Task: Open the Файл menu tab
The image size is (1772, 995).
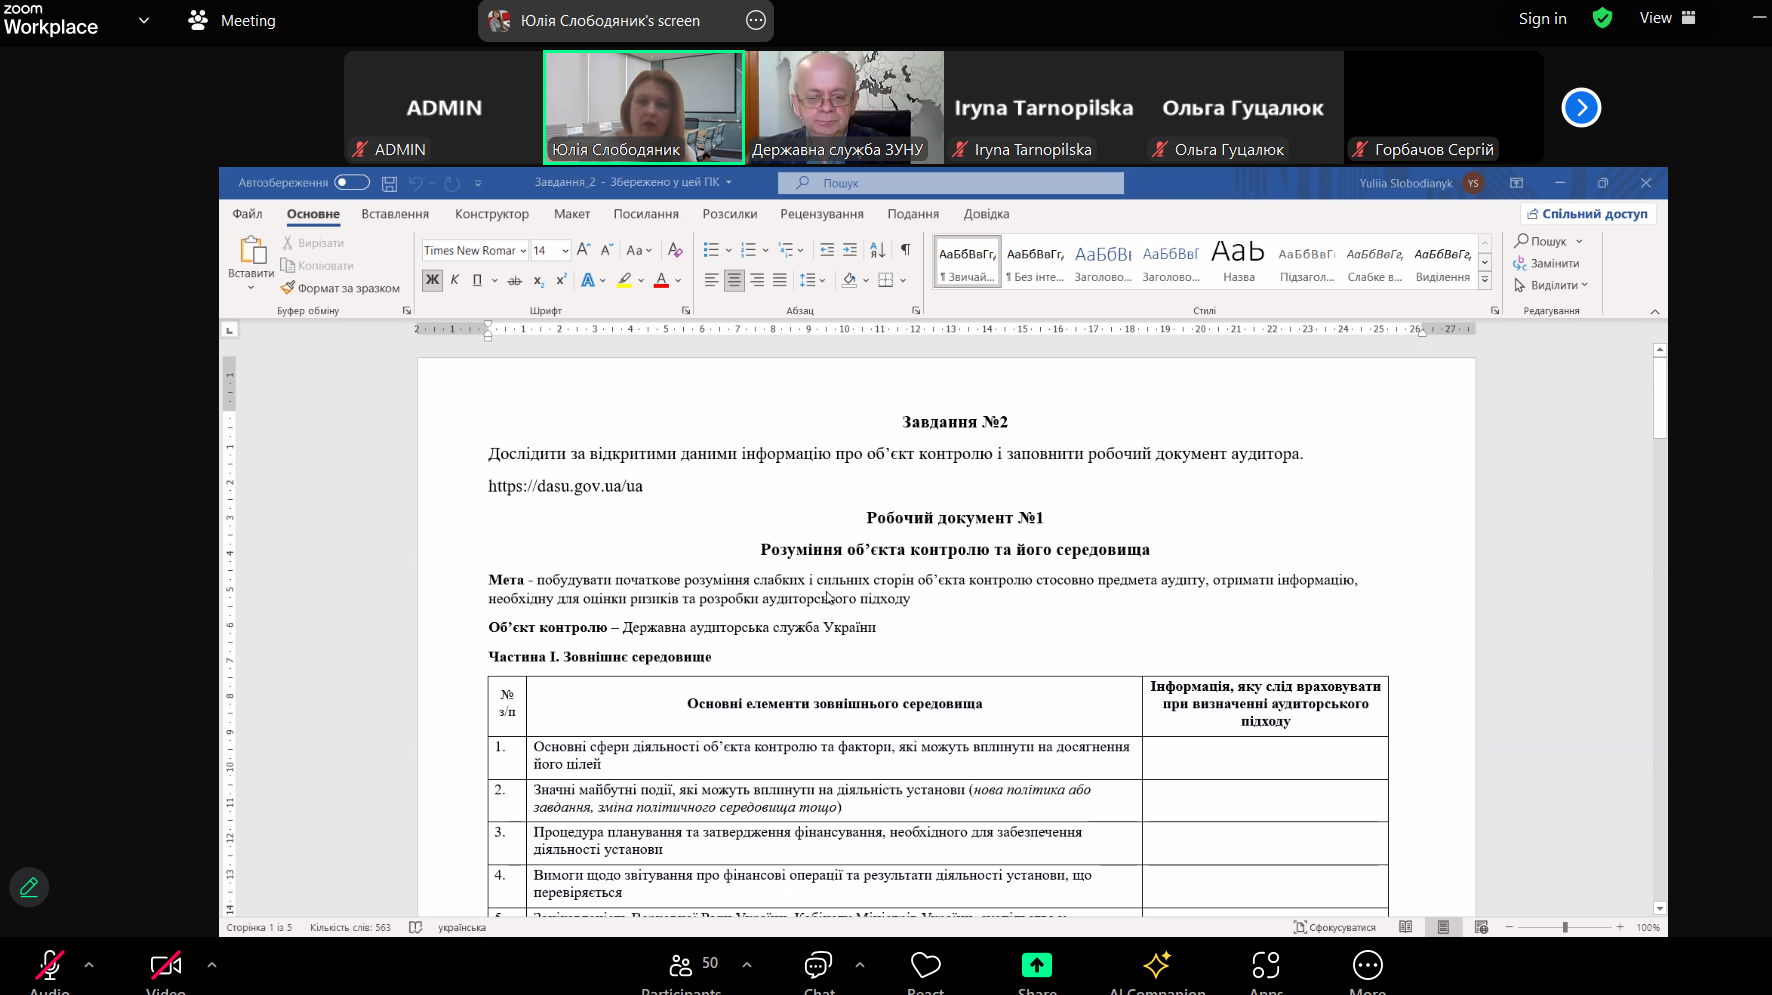Action: tap(247, 214)
